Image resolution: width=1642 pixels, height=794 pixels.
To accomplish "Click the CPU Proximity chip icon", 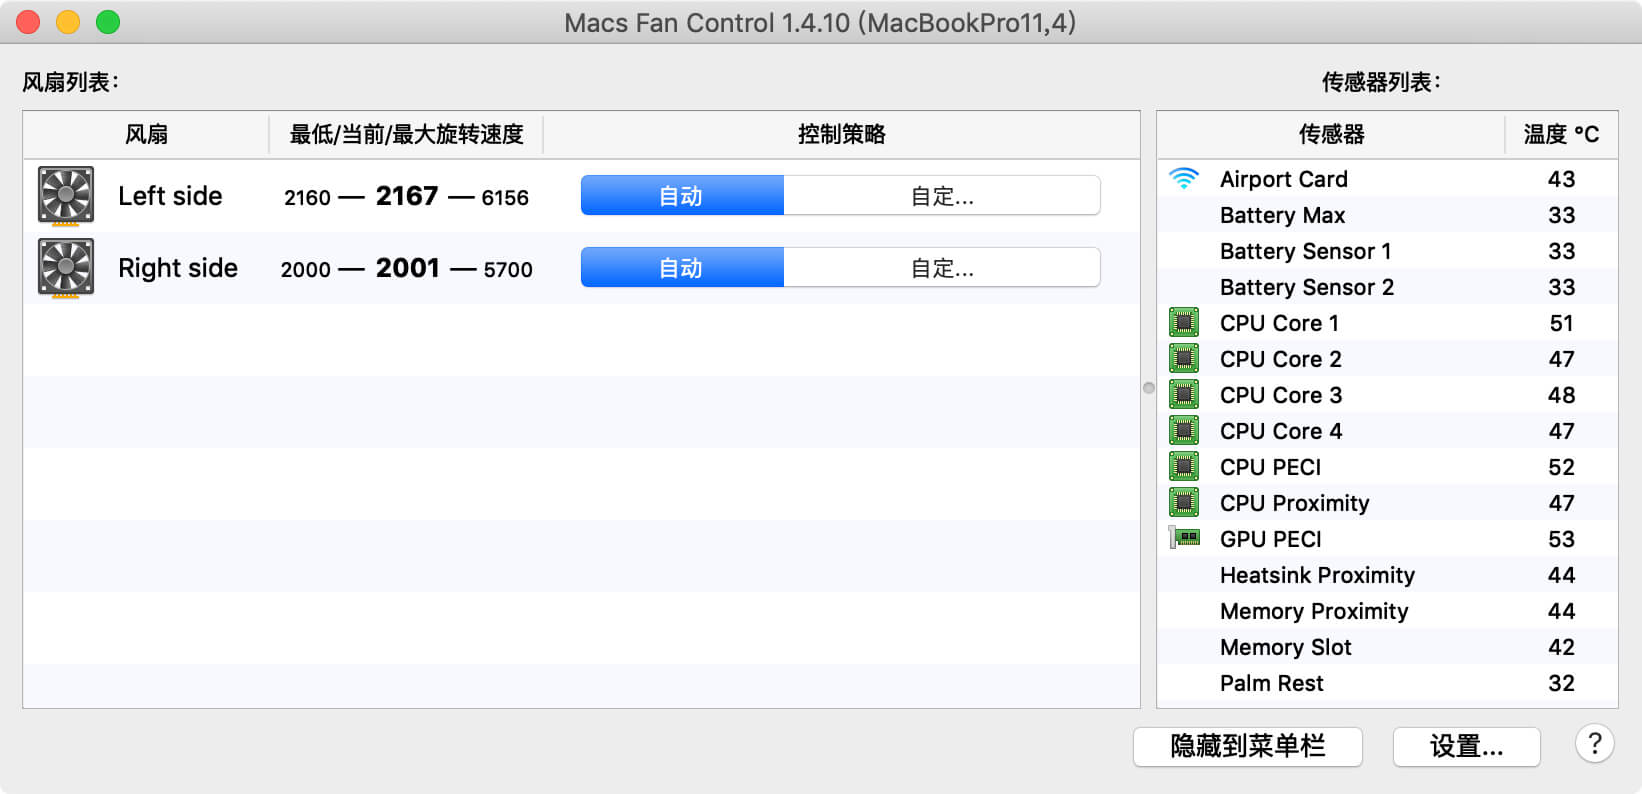I will pos(1184,503).
